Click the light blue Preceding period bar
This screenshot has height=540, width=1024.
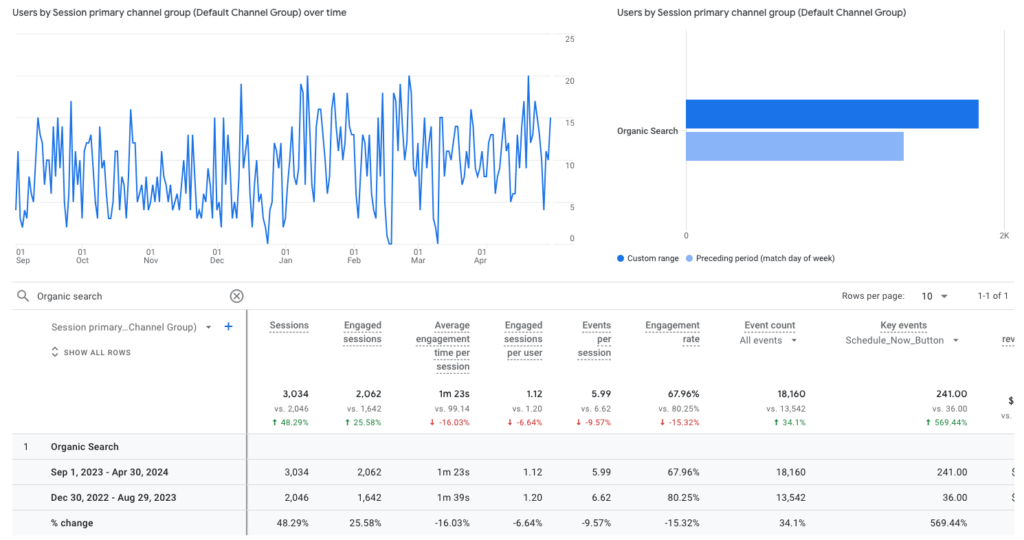click(x=795, y=146)
